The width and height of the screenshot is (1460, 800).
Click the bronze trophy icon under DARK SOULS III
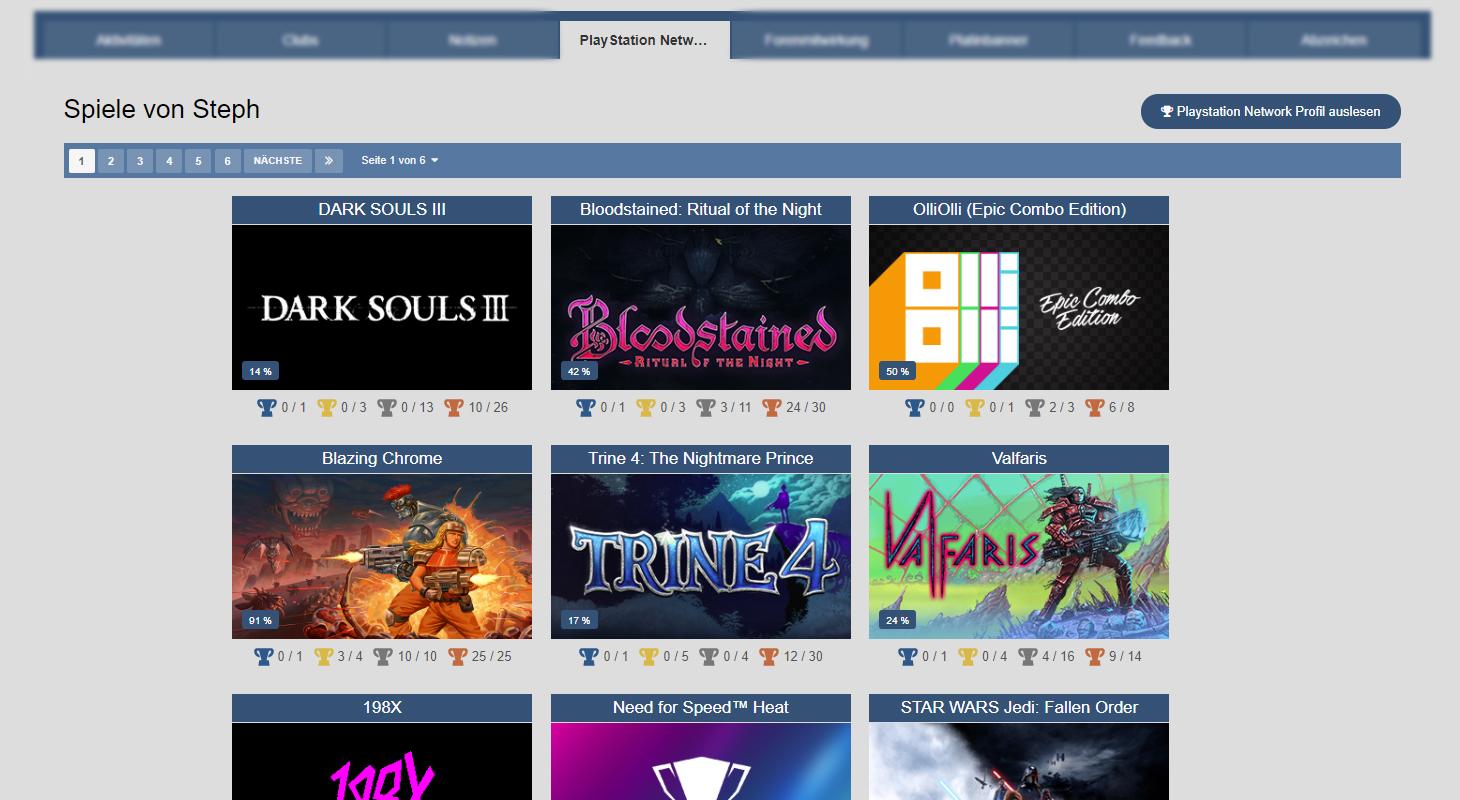pyautogui.click(x=454, y=407)
